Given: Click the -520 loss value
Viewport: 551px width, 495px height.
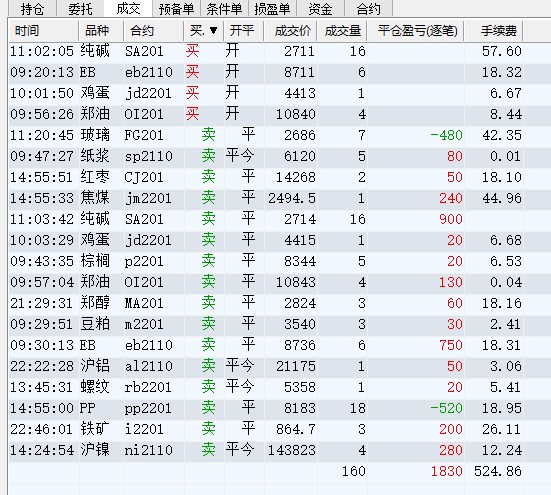Looking at the screenshot, I should 447,409.
